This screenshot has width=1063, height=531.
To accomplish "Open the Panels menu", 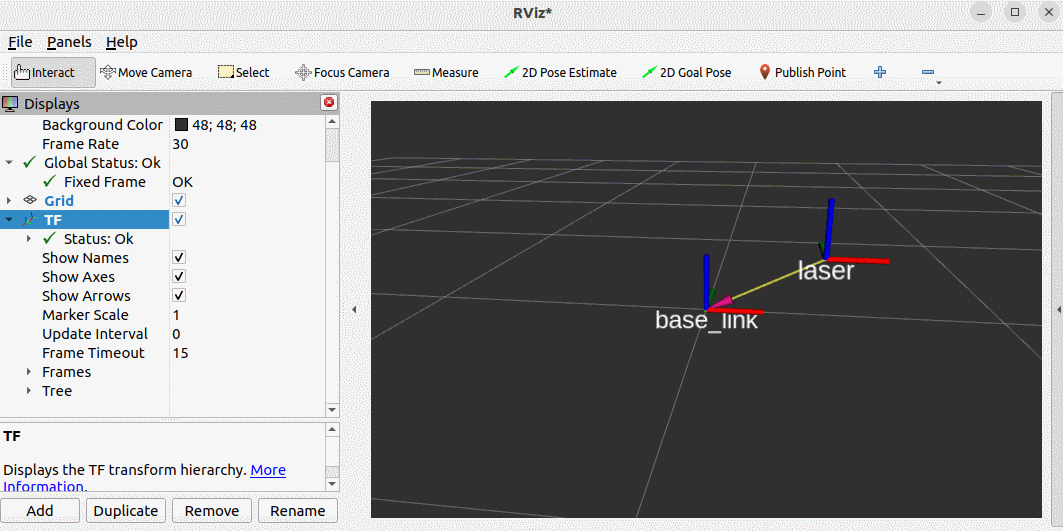I will pos(69,42).
